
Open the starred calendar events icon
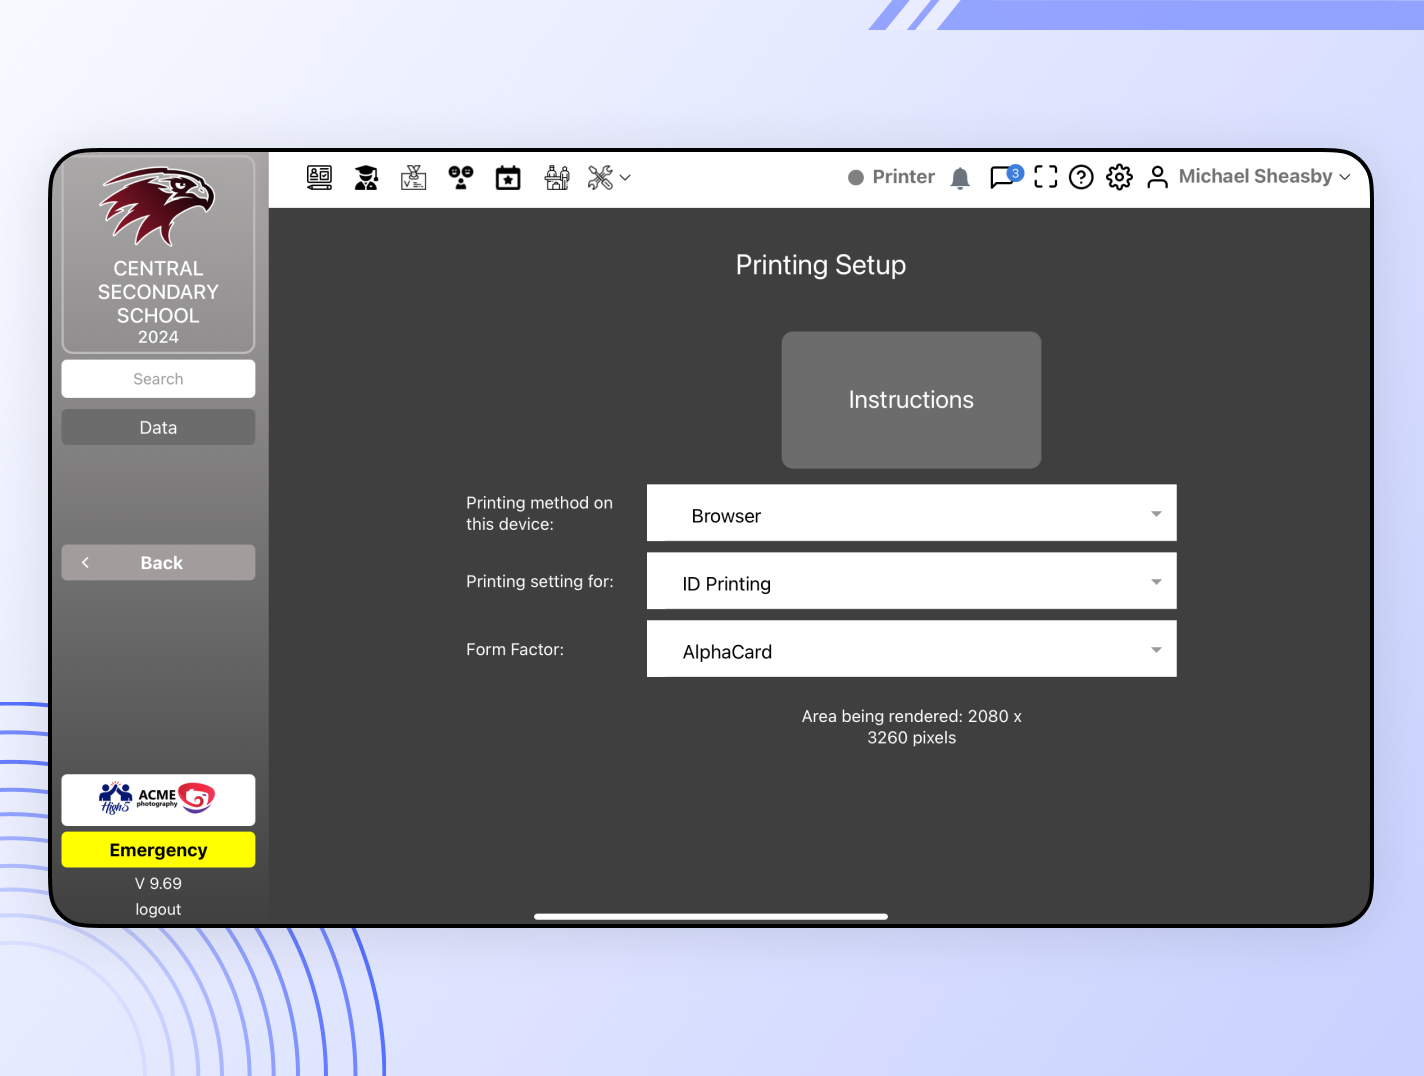507,177
